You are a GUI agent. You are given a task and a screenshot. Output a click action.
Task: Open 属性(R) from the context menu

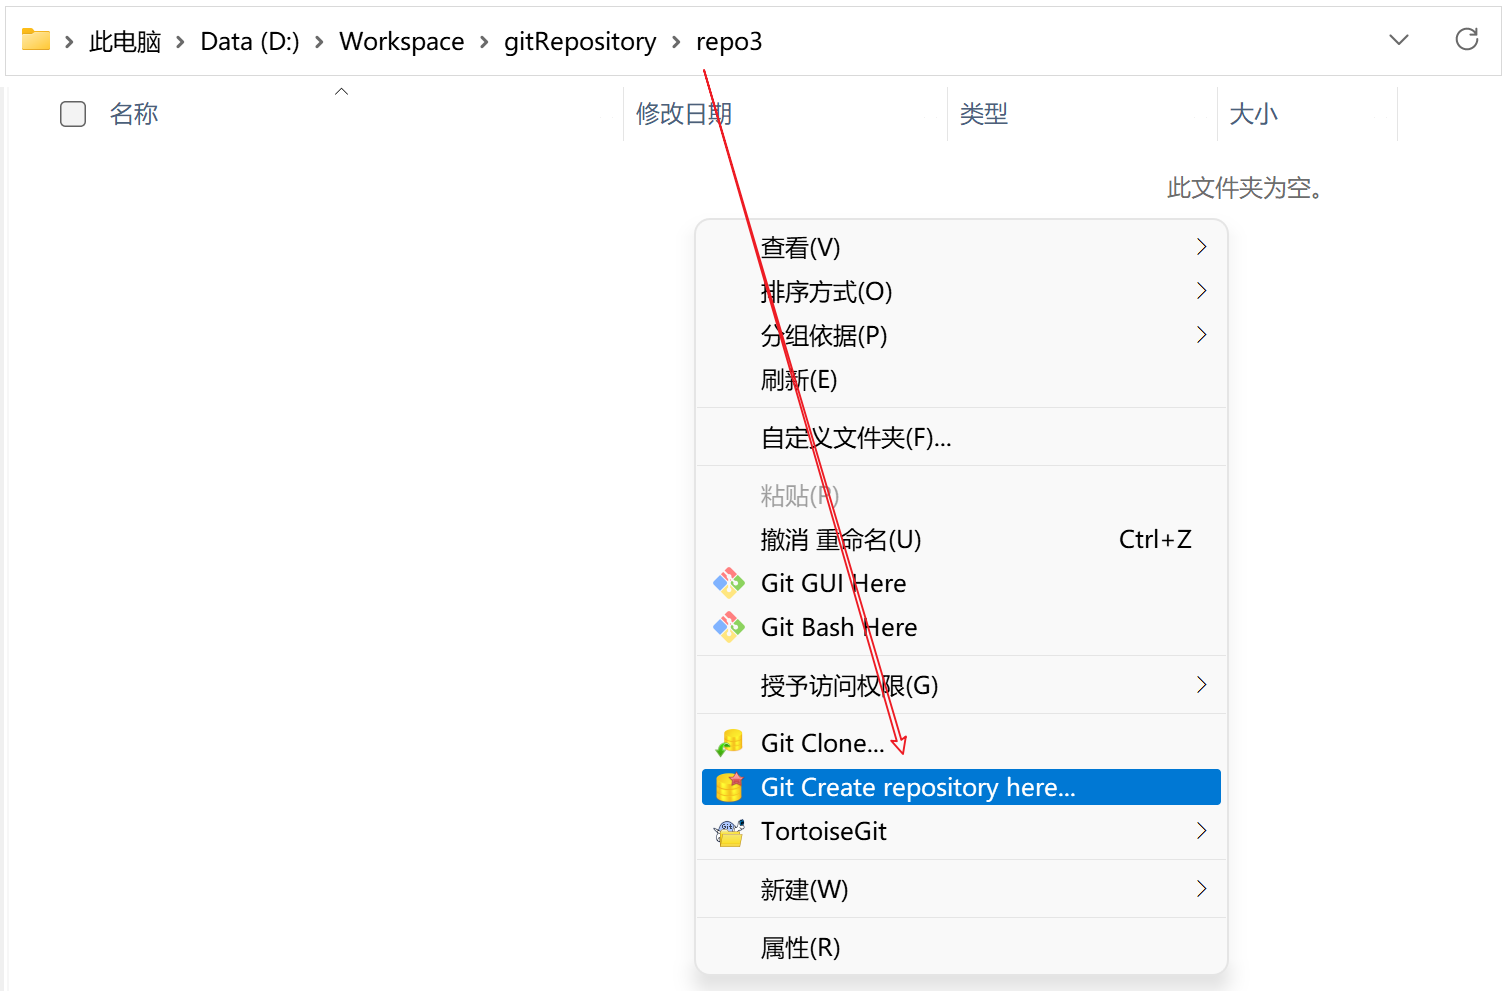[x=800, y=947]
